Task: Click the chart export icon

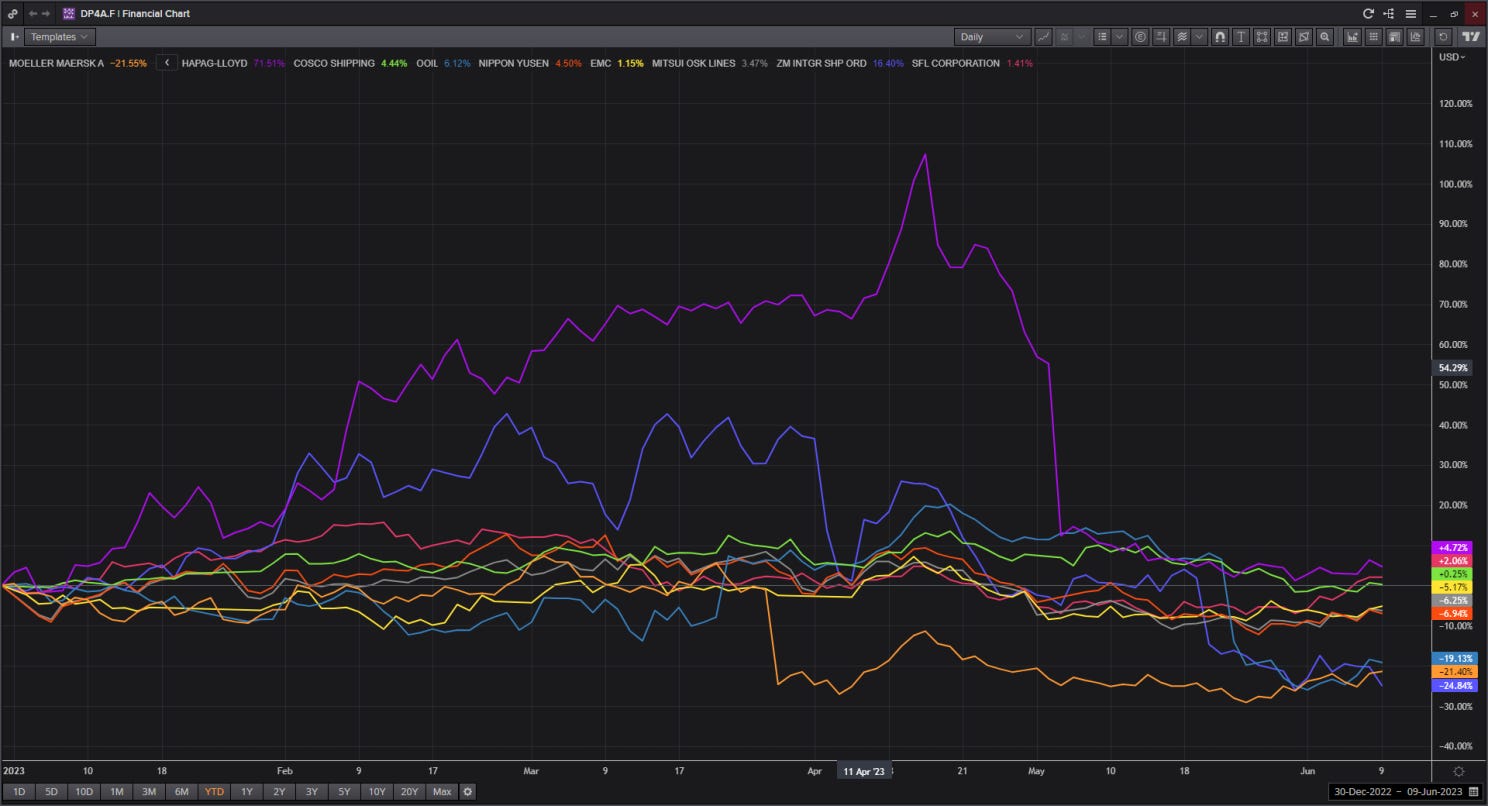Action: [x=1416, y=37]
